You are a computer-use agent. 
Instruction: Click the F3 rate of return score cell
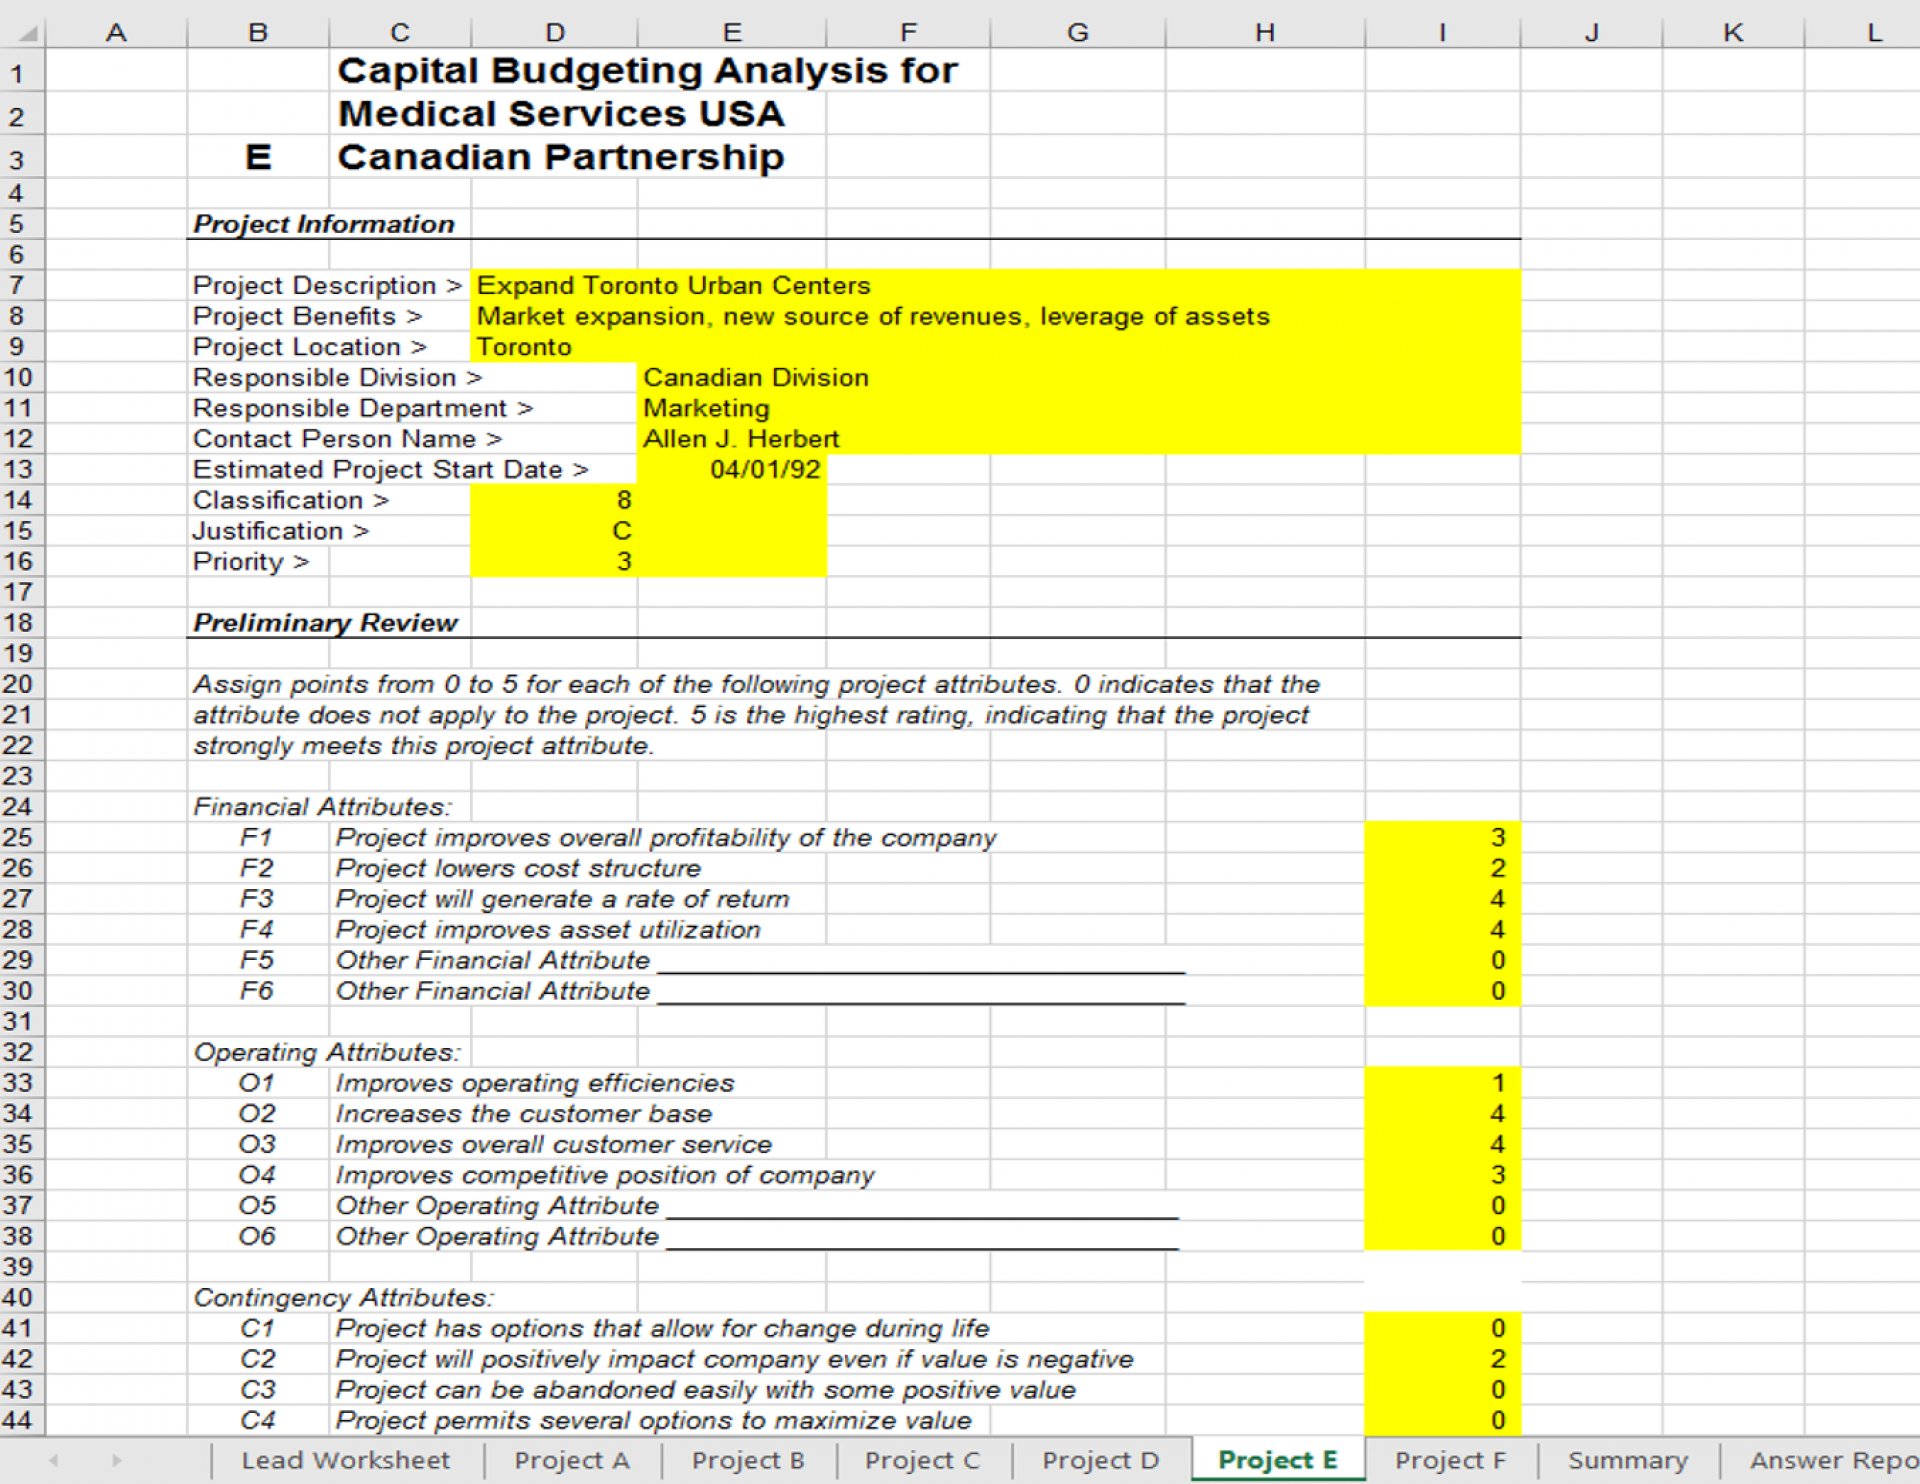(1442, 898)
